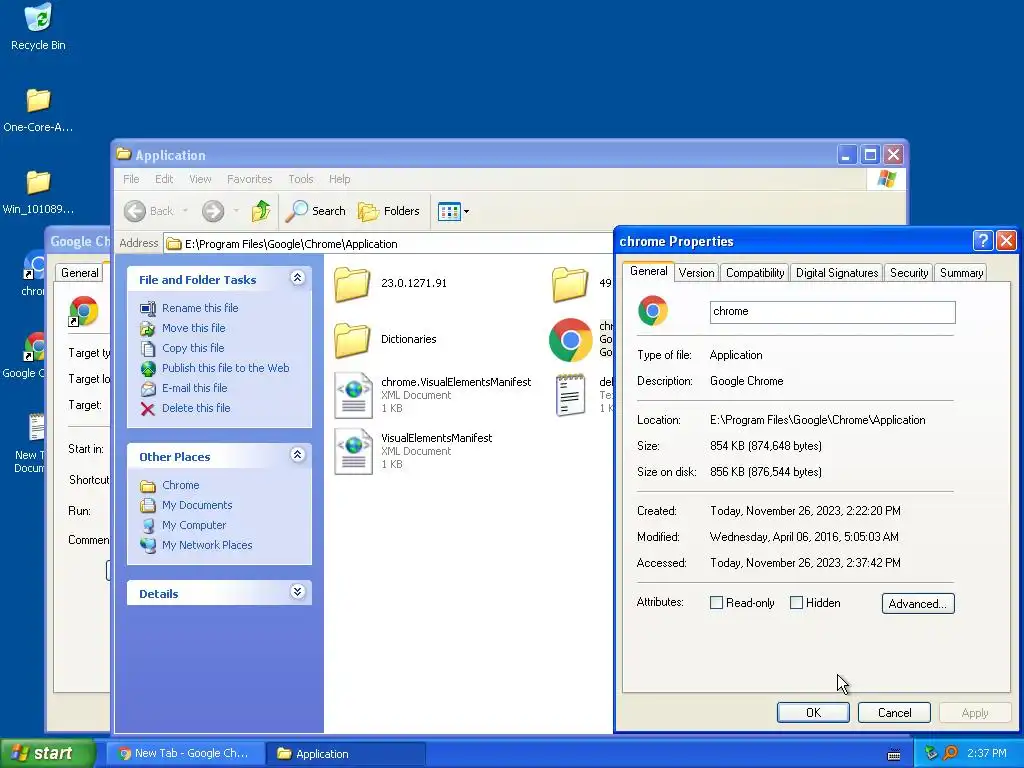Open the Tools menu

300,179
